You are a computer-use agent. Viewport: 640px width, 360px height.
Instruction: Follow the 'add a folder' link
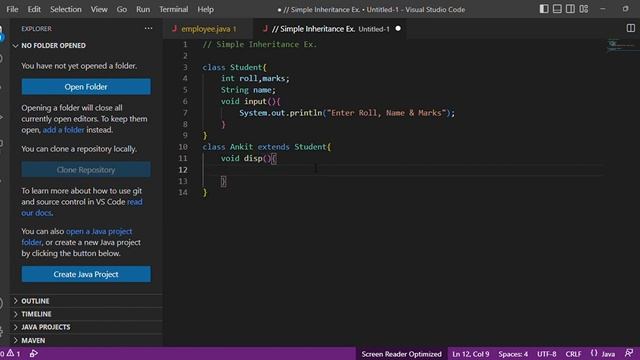tap(63, 130)
